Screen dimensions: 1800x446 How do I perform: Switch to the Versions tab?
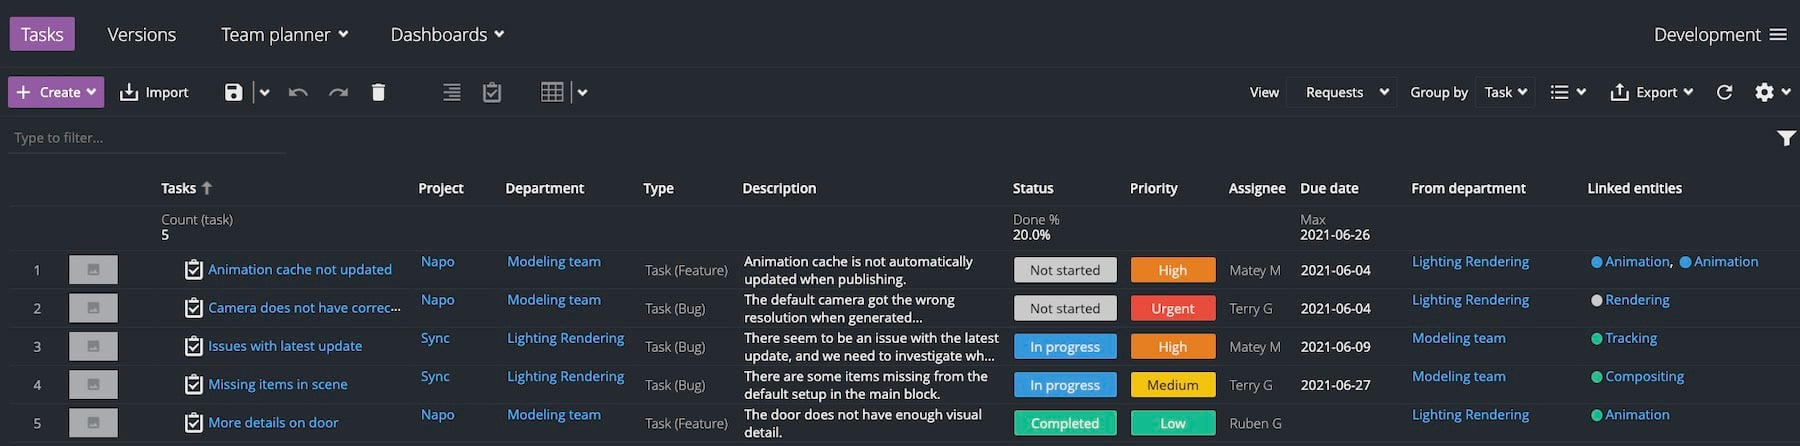pos(142,34)
